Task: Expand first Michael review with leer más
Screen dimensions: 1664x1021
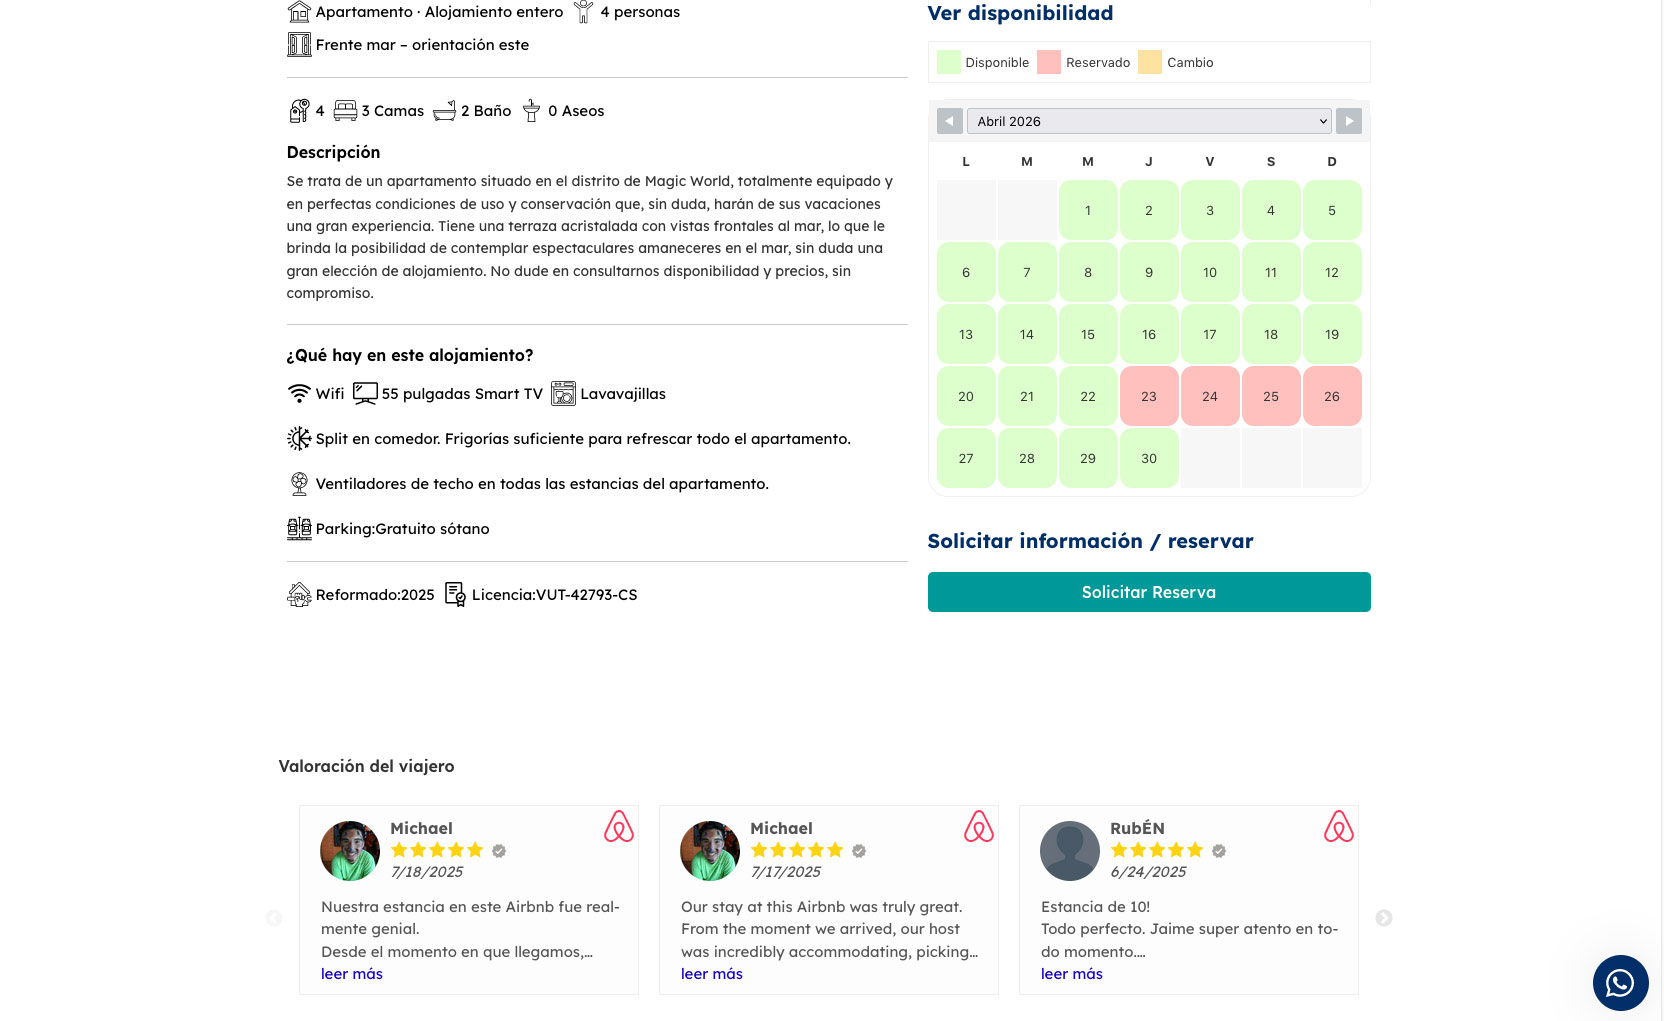Action: (352, 974)
